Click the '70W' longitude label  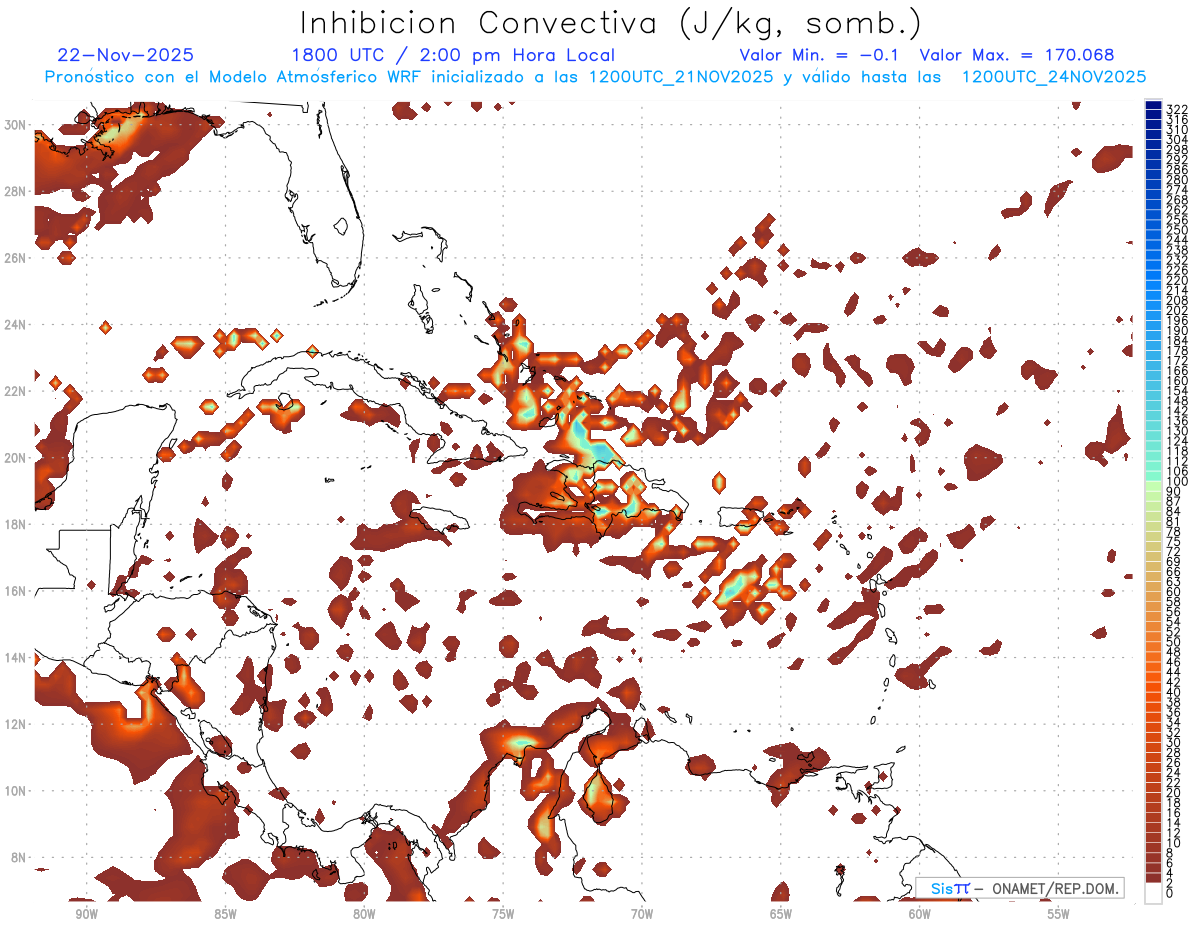coord(642,913)
